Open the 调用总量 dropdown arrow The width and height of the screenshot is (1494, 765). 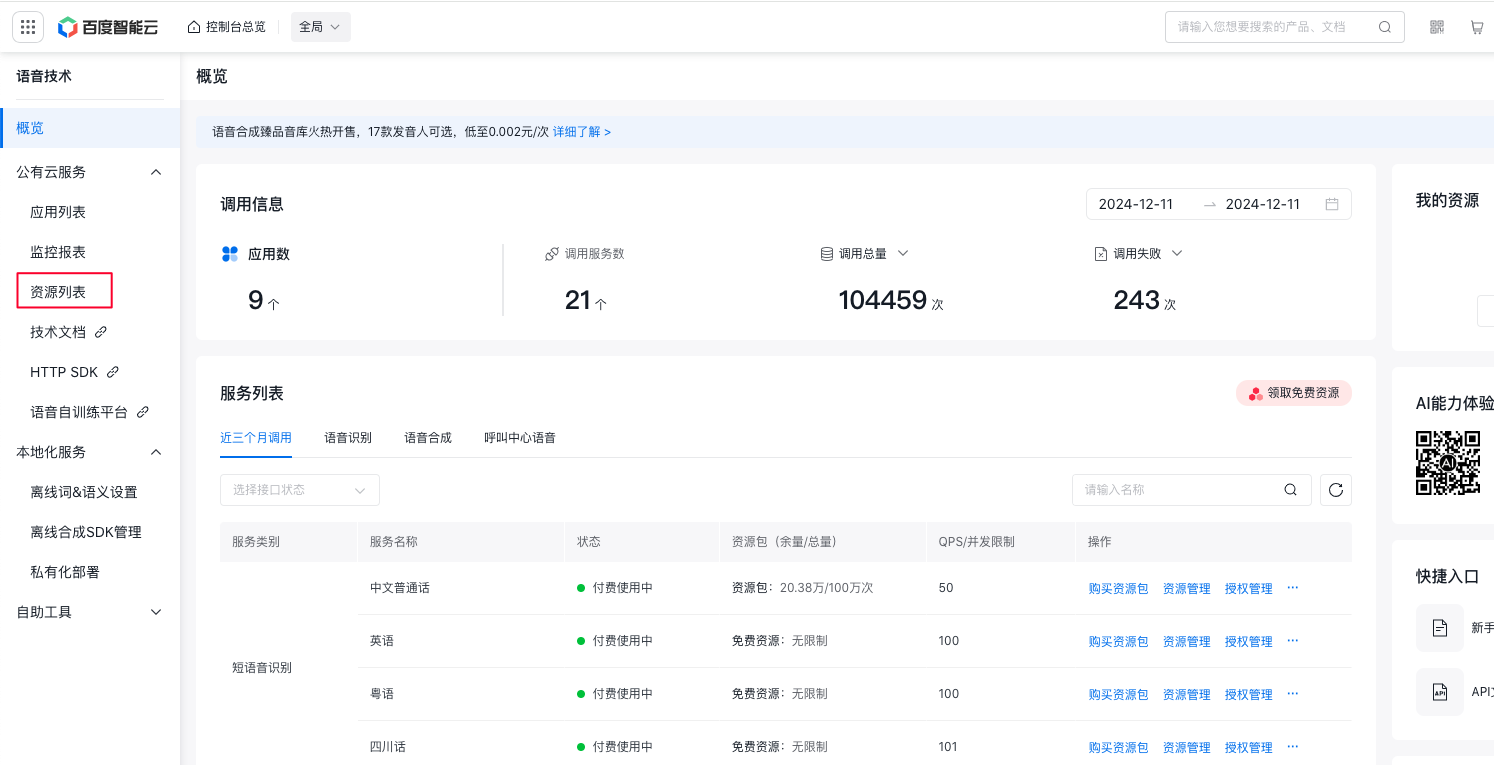tap(903, 253)
